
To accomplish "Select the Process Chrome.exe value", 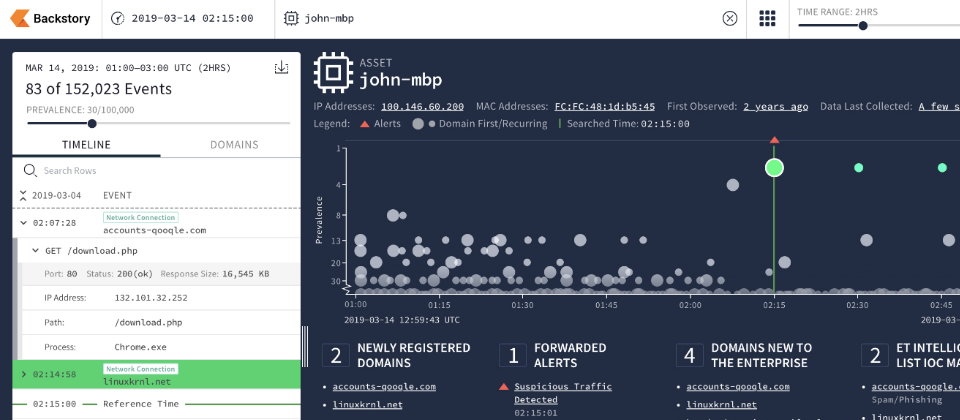I will pos(140,347).
